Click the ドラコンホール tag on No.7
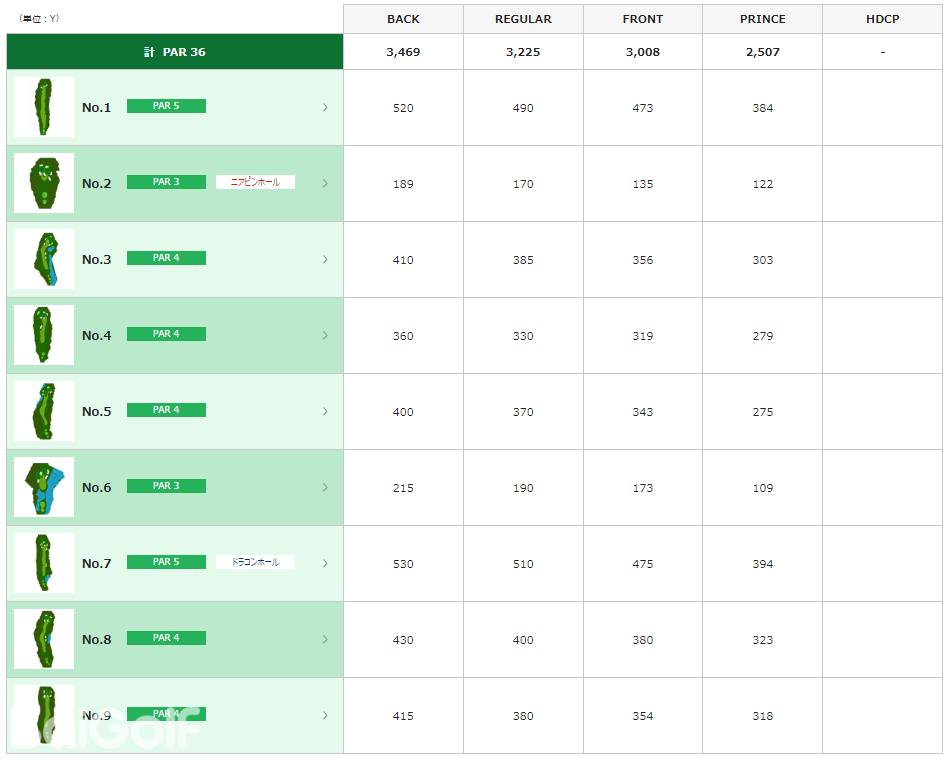This screenshot has width=948, height=759. tap(255, 562)
